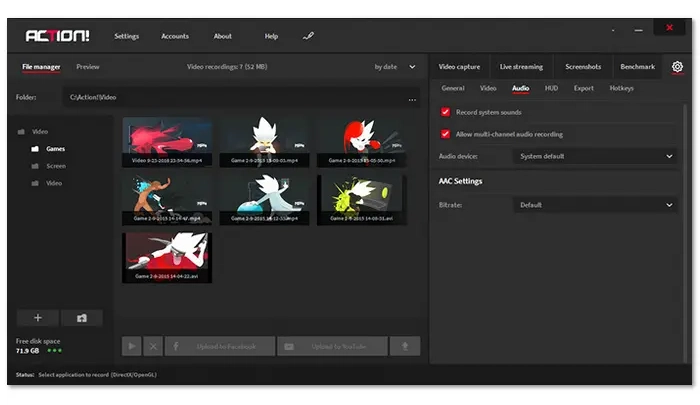Uncheck Record system sounds
The width and height of the screenshot is (700, 405).
point(445,112)
